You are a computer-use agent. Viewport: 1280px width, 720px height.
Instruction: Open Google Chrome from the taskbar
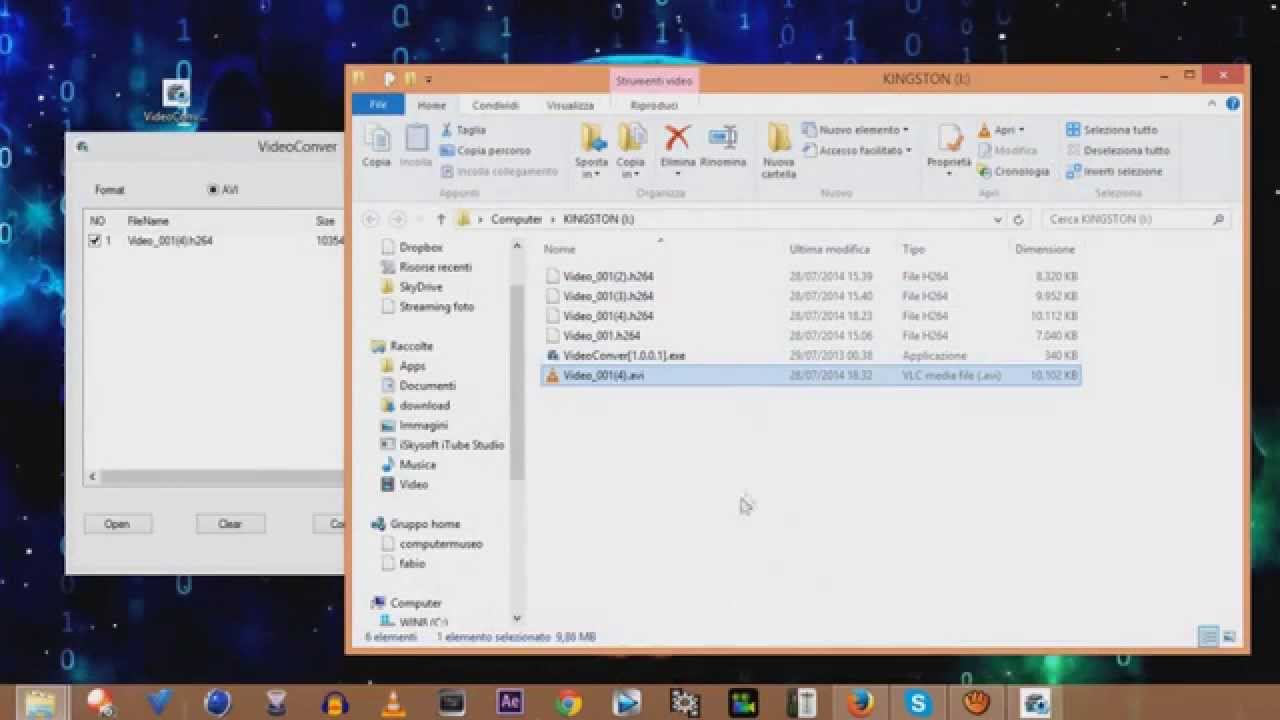569,703
